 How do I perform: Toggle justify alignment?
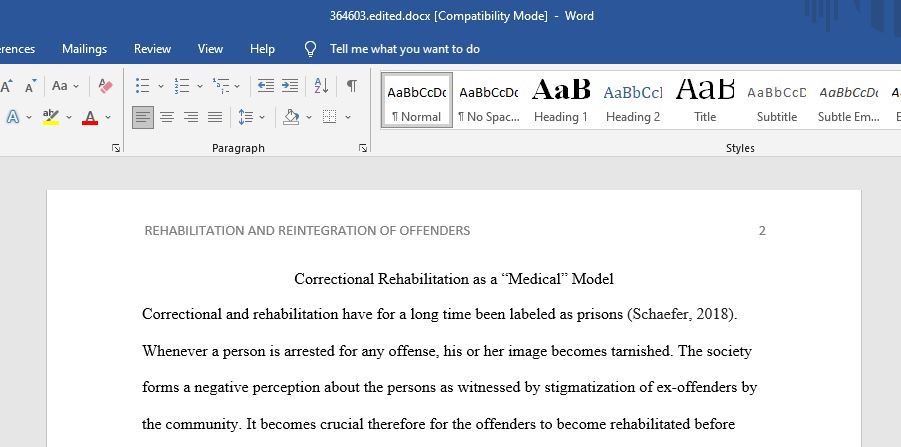215,117
